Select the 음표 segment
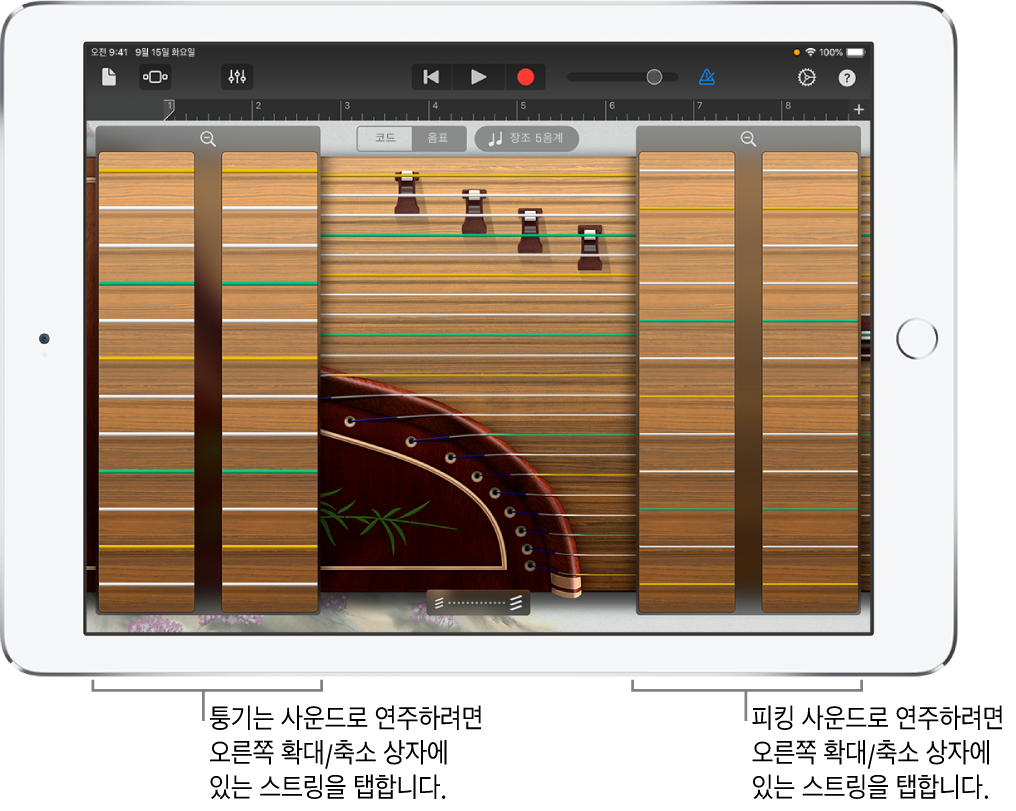The width and height of the screenshot is (1016, 811). click(439, 138)
